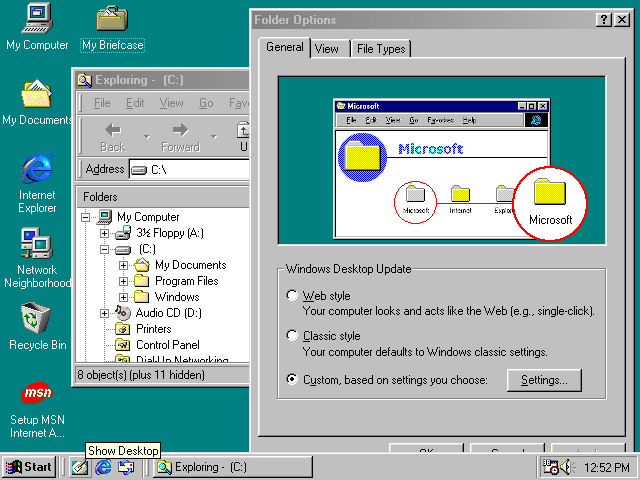Select Windows label in folder tree
640x480 pixels.
click(177, 297)
